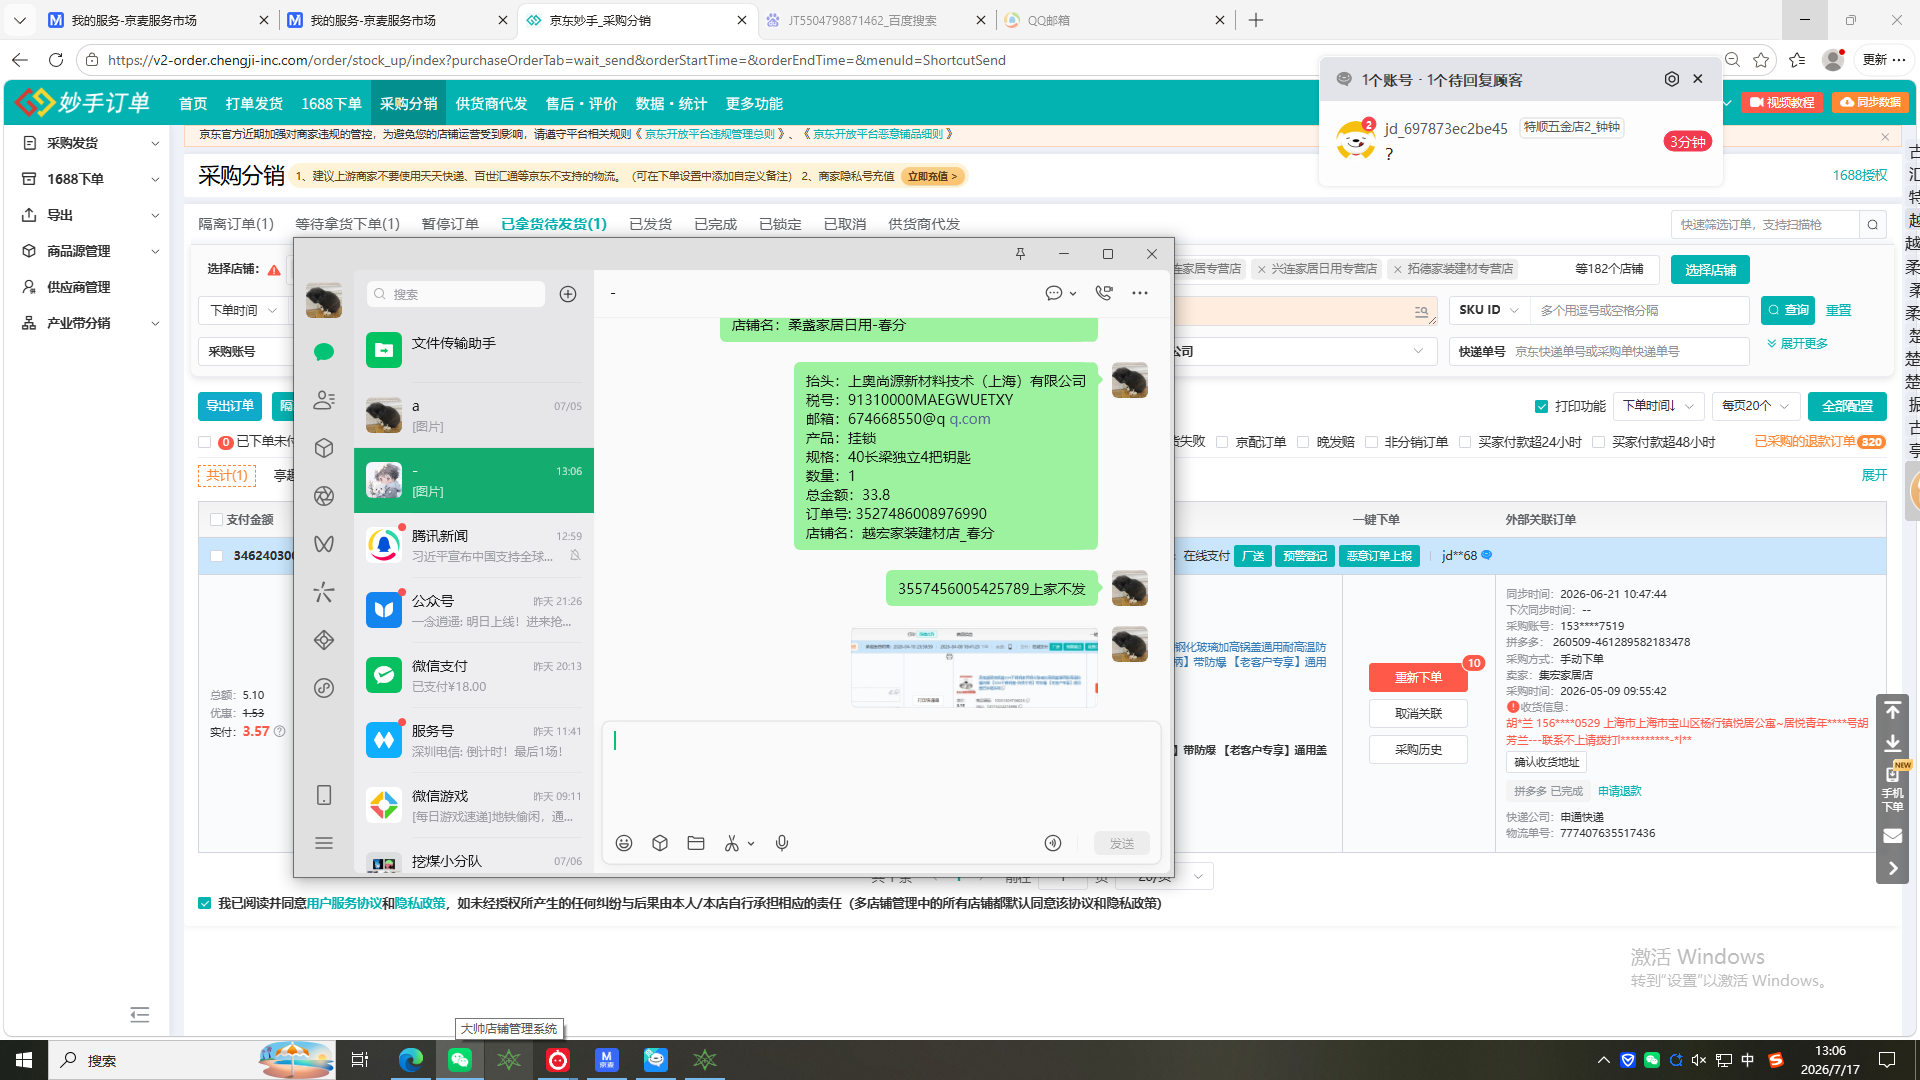Open the 每页20个 page size dropdown
Screen dimensions: 1920x1080
(x=1755, y=406)
